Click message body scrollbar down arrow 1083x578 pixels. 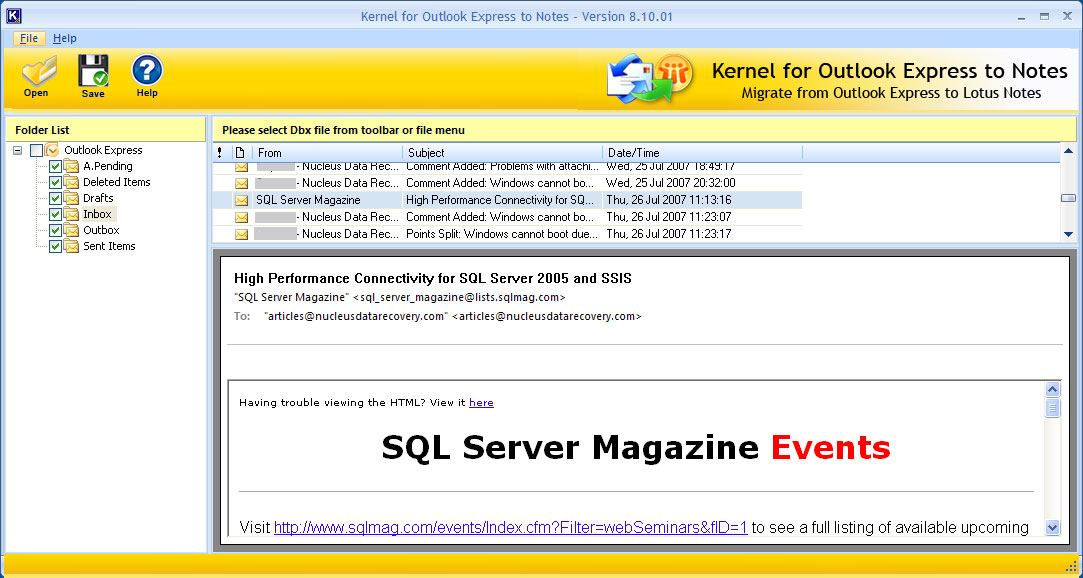coord(1053,528)
